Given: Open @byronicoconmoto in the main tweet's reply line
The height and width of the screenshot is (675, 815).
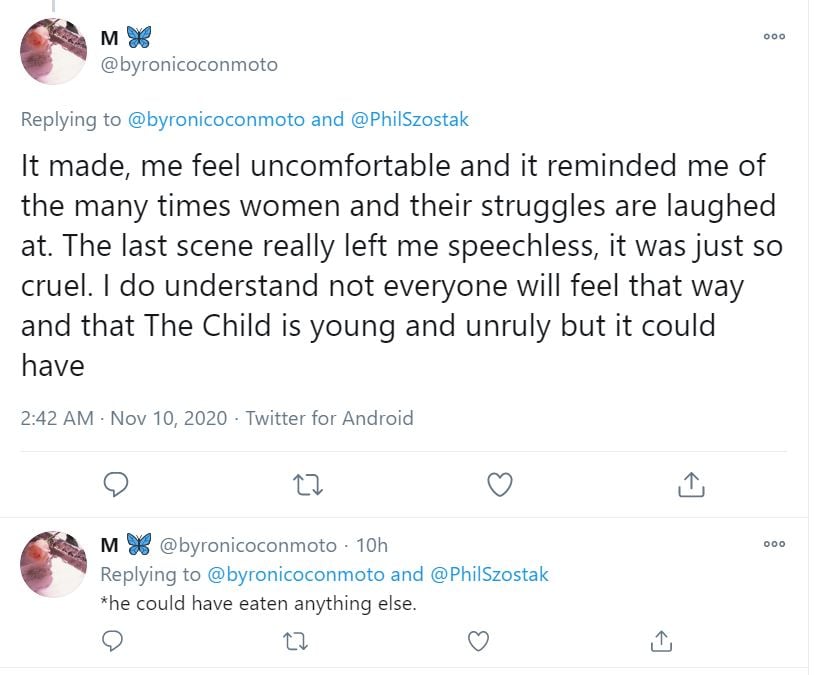Looking at the screenshot, I should pos(217,120).
